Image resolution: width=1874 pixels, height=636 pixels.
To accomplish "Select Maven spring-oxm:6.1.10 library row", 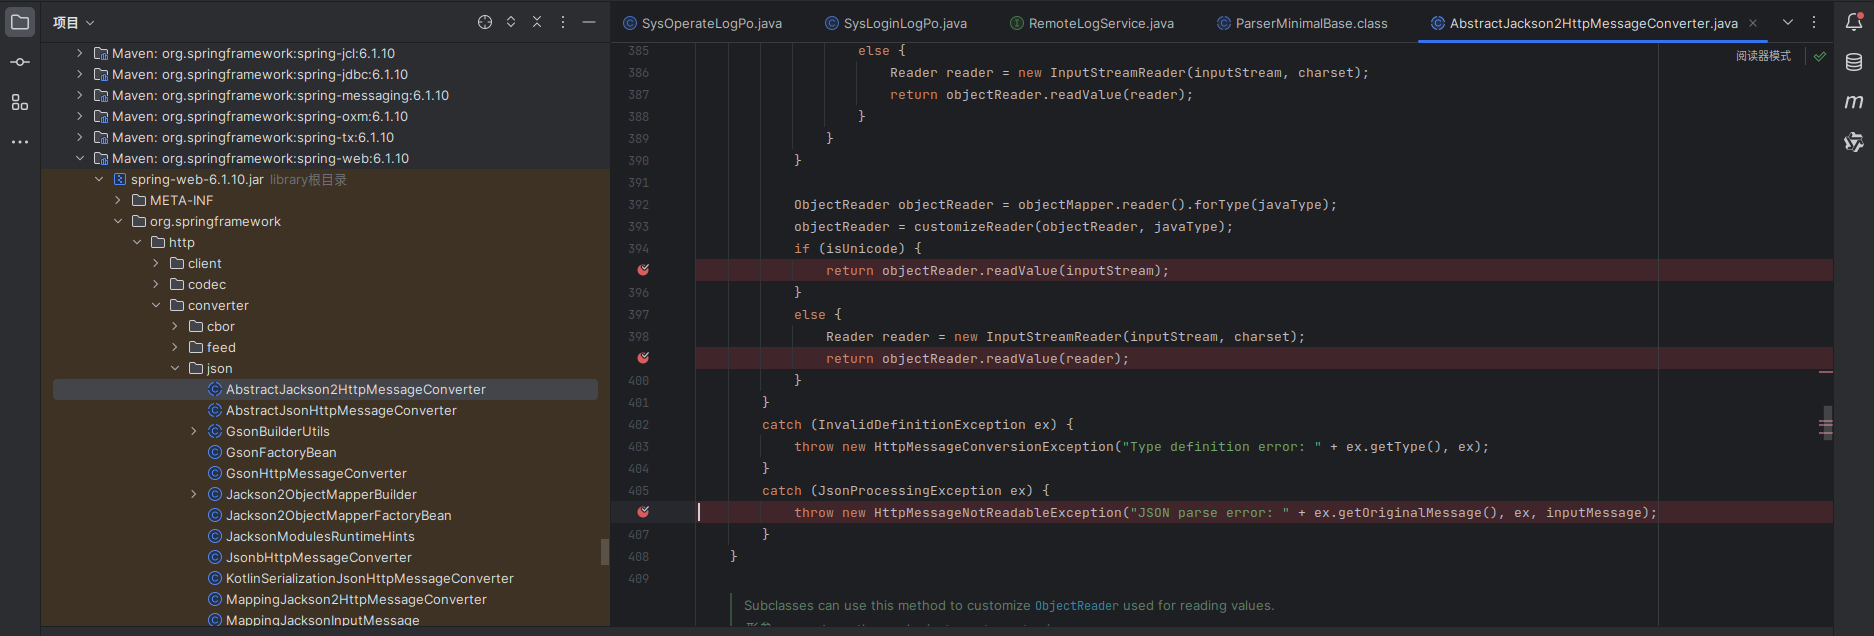I will click(x=325, y=116).
